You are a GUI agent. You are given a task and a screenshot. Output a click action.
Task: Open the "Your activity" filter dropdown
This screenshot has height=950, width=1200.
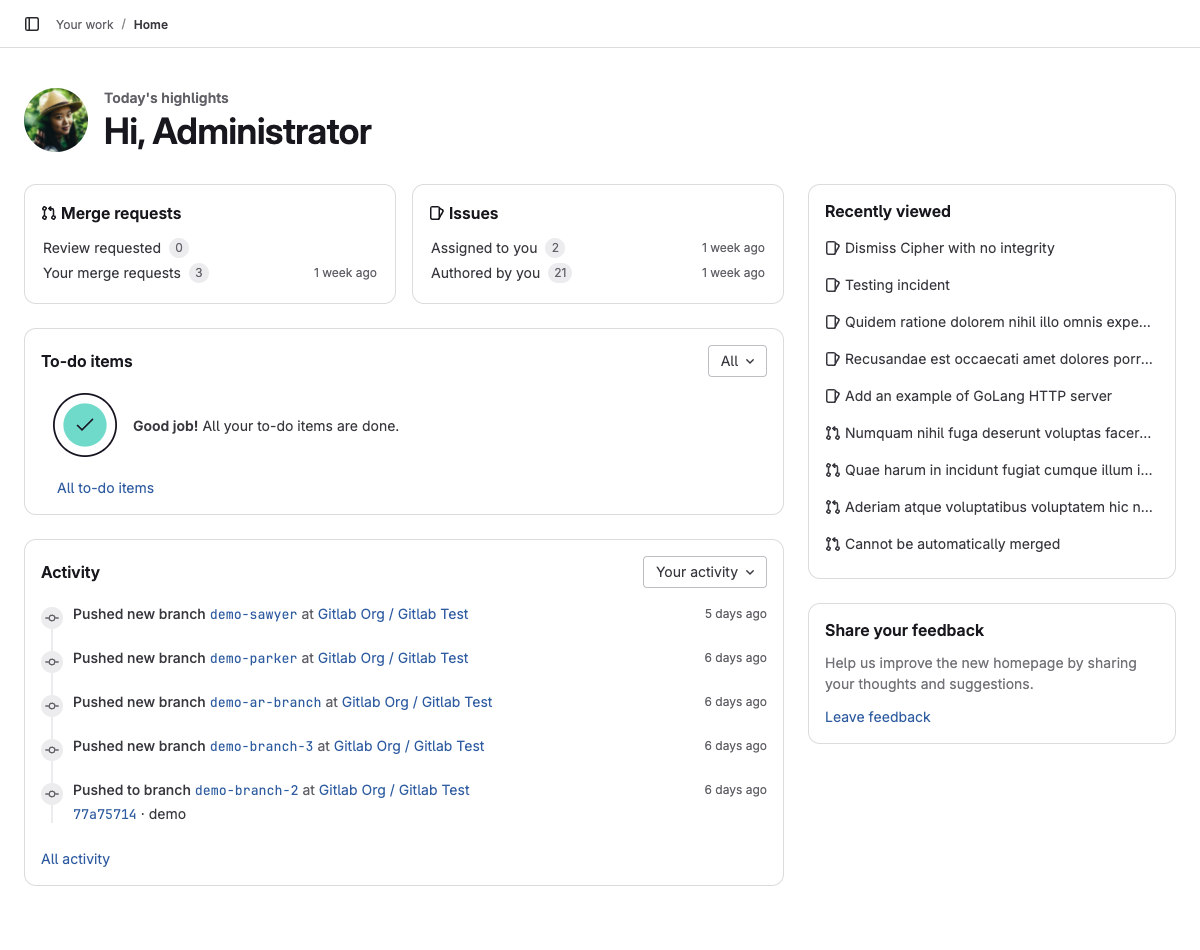(x=704, y=572)
